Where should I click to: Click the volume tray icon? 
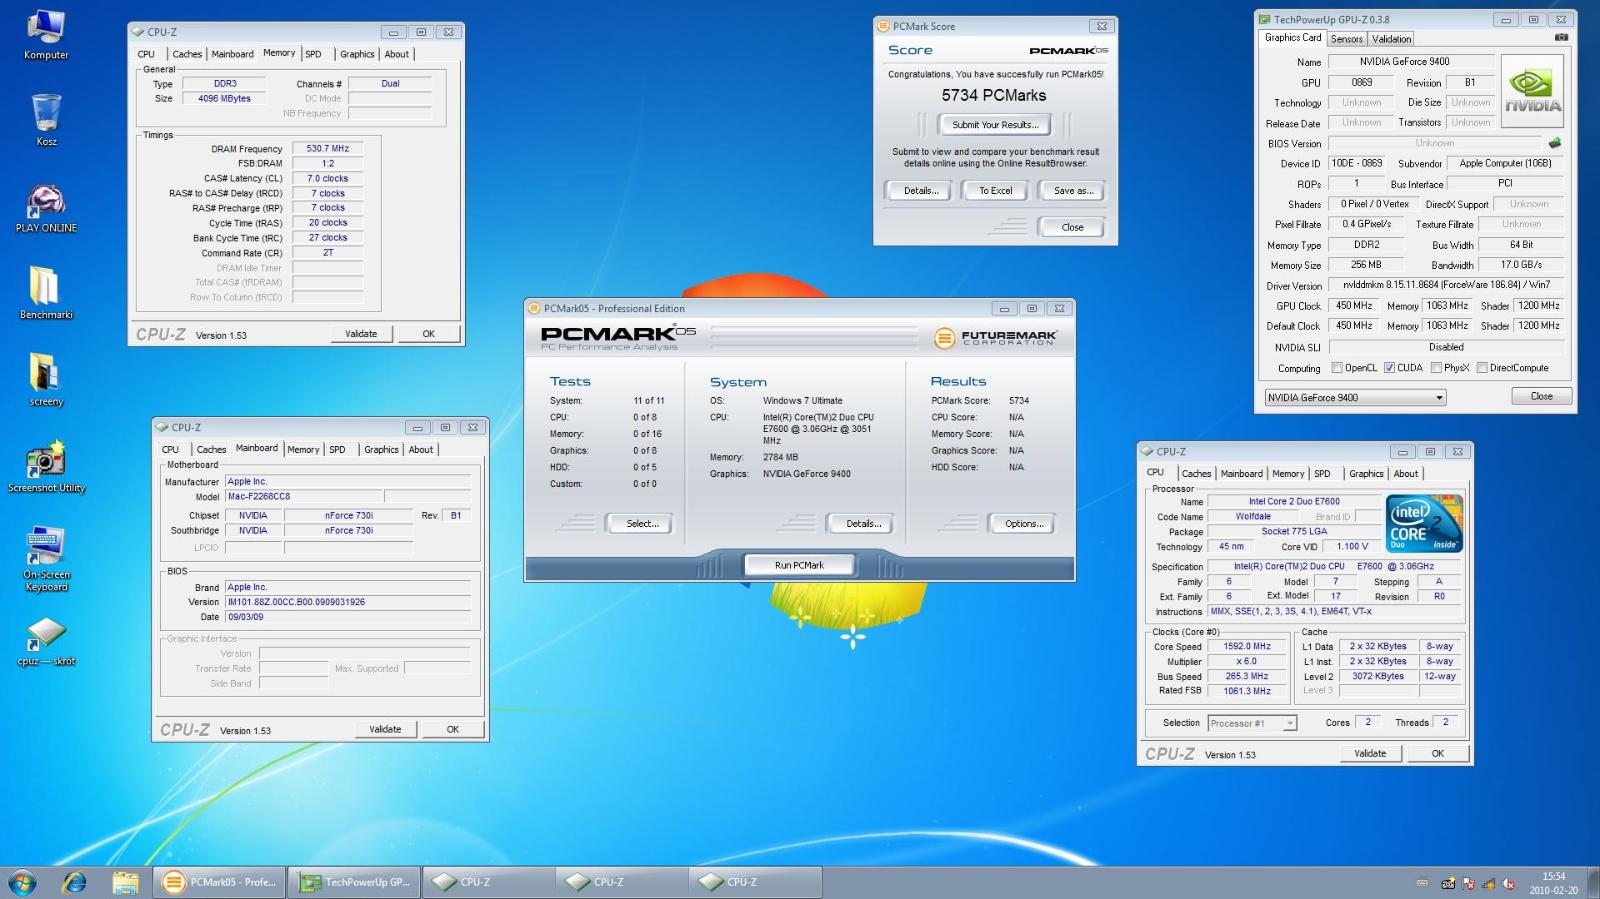tap(1508, 884)
